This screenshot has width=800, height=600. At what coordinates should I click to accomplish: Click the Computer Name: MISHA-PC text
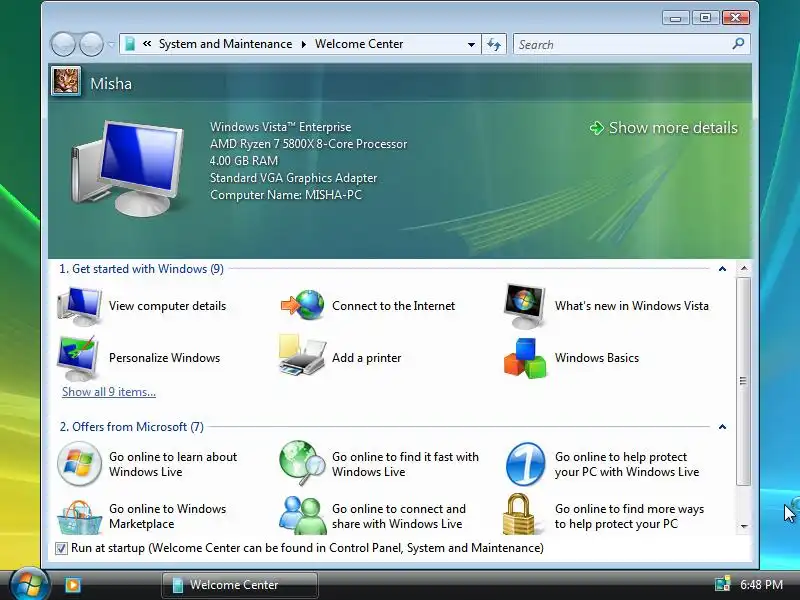[x=286, y=195]
